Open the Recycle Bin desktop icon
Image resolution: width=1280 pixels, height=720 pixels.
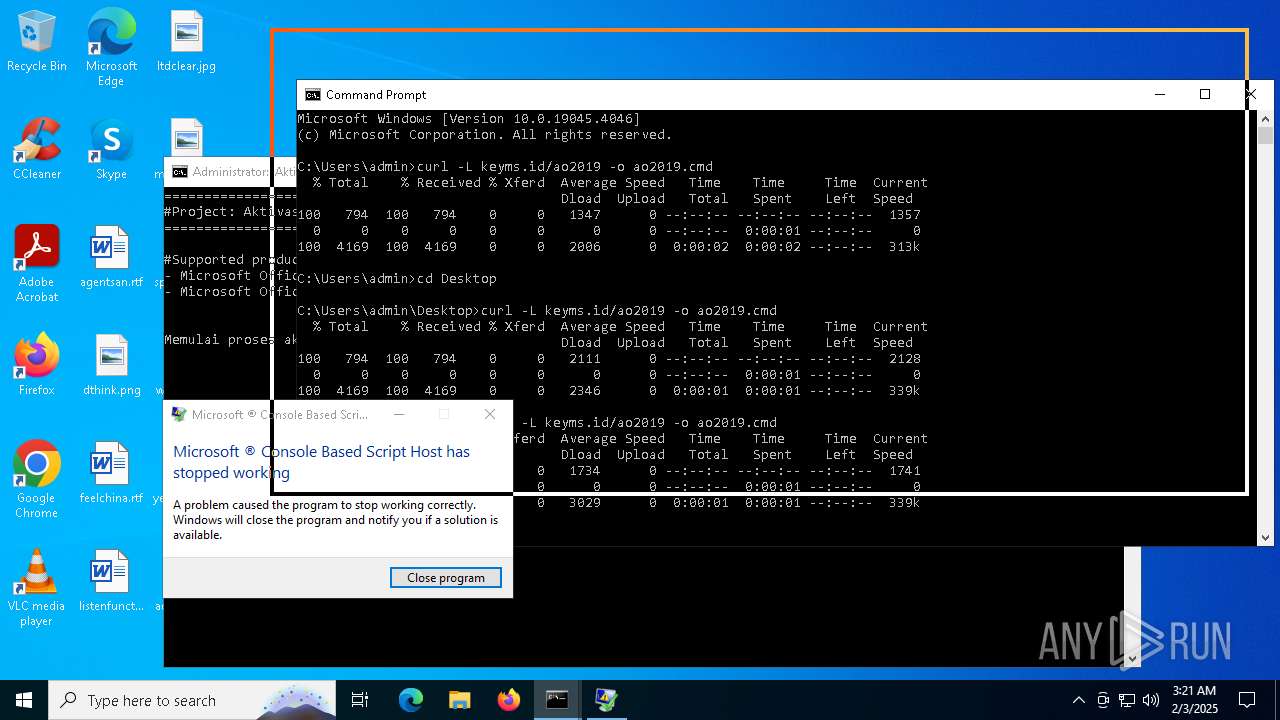37,42
